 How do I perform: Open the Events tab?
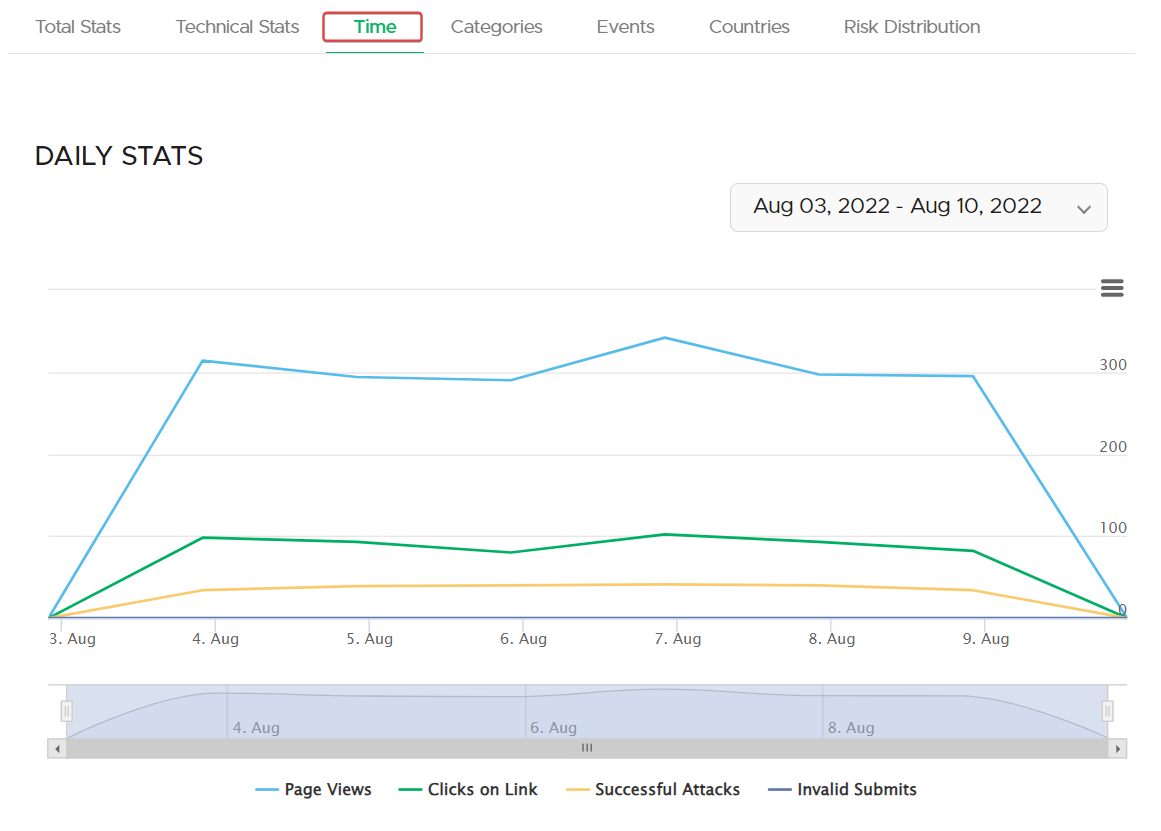[625, 27]
